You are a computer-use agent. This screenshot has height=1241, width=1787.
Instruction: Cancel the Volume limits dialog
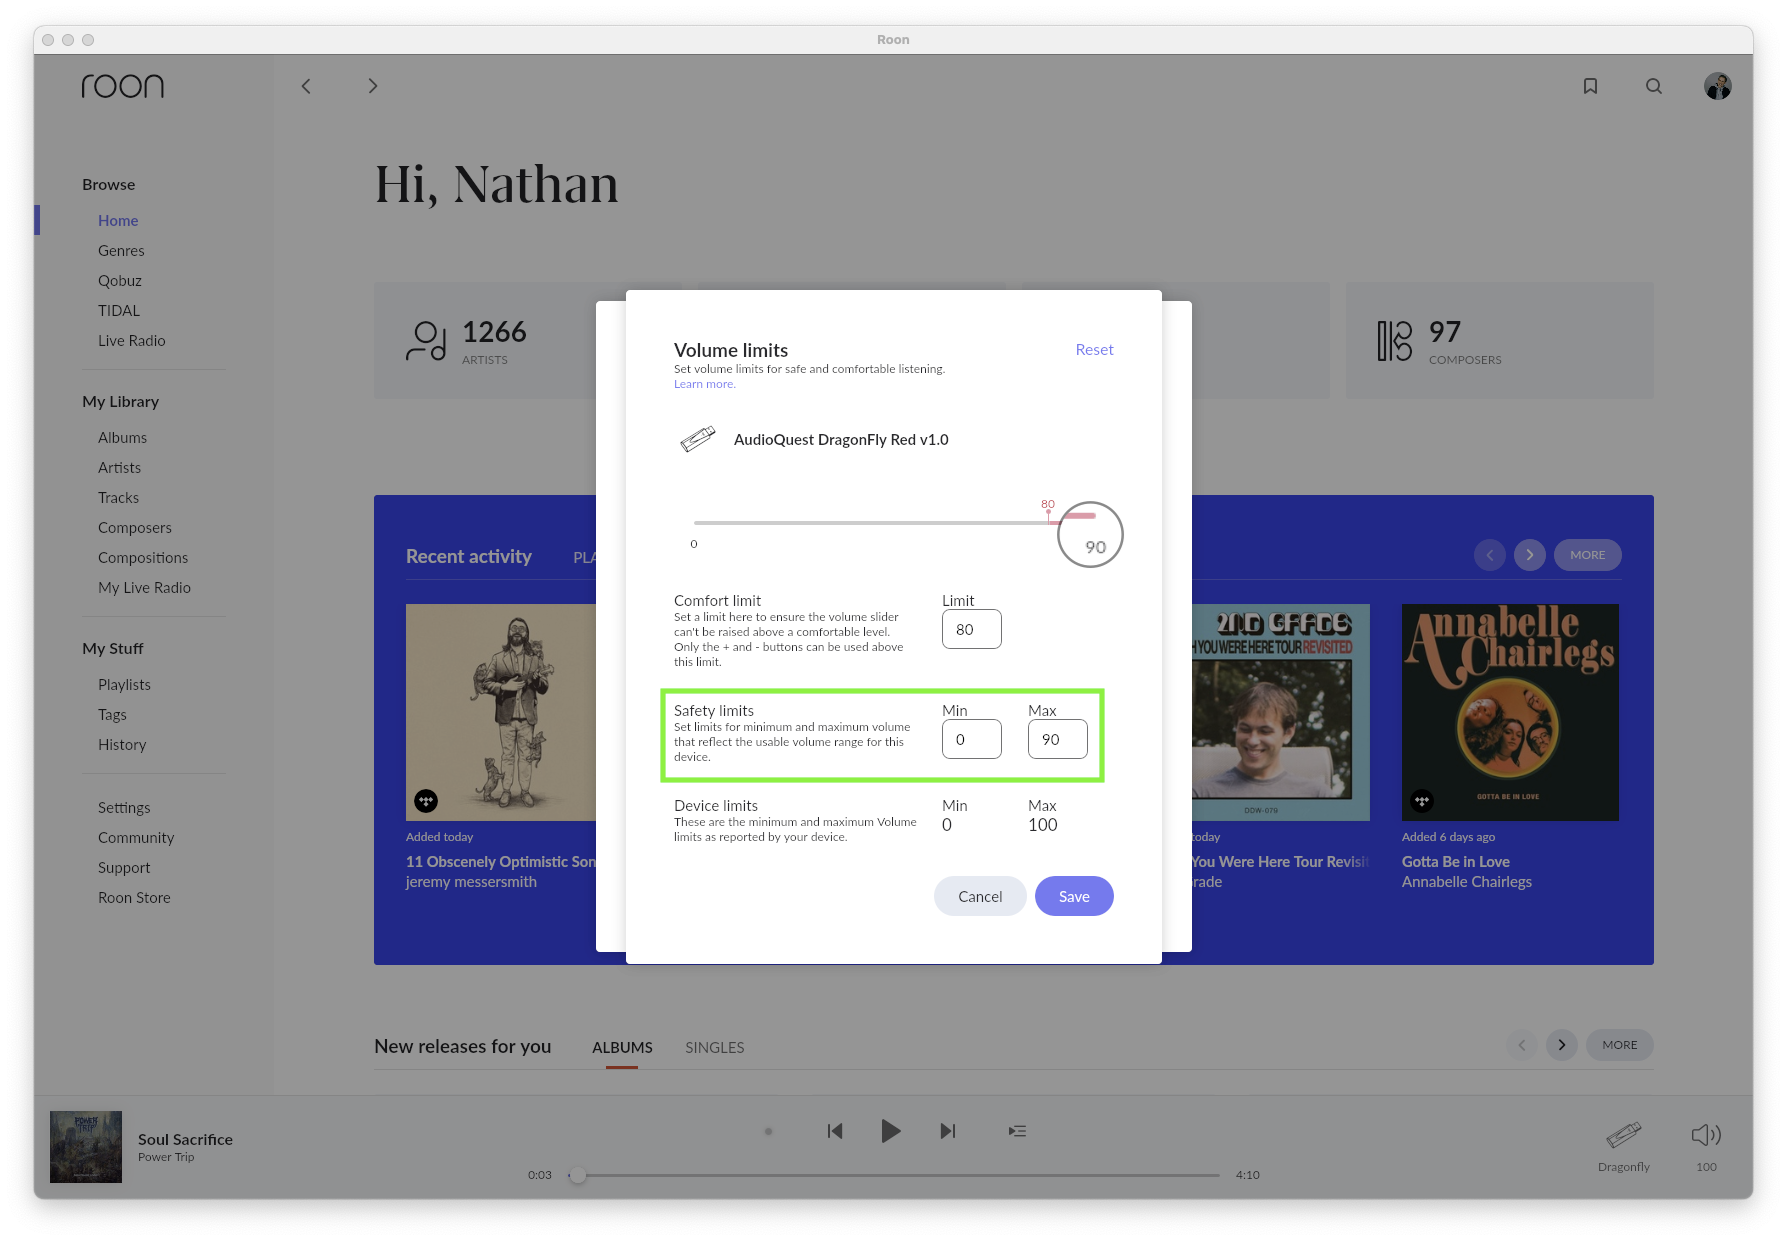click(980, 896)
